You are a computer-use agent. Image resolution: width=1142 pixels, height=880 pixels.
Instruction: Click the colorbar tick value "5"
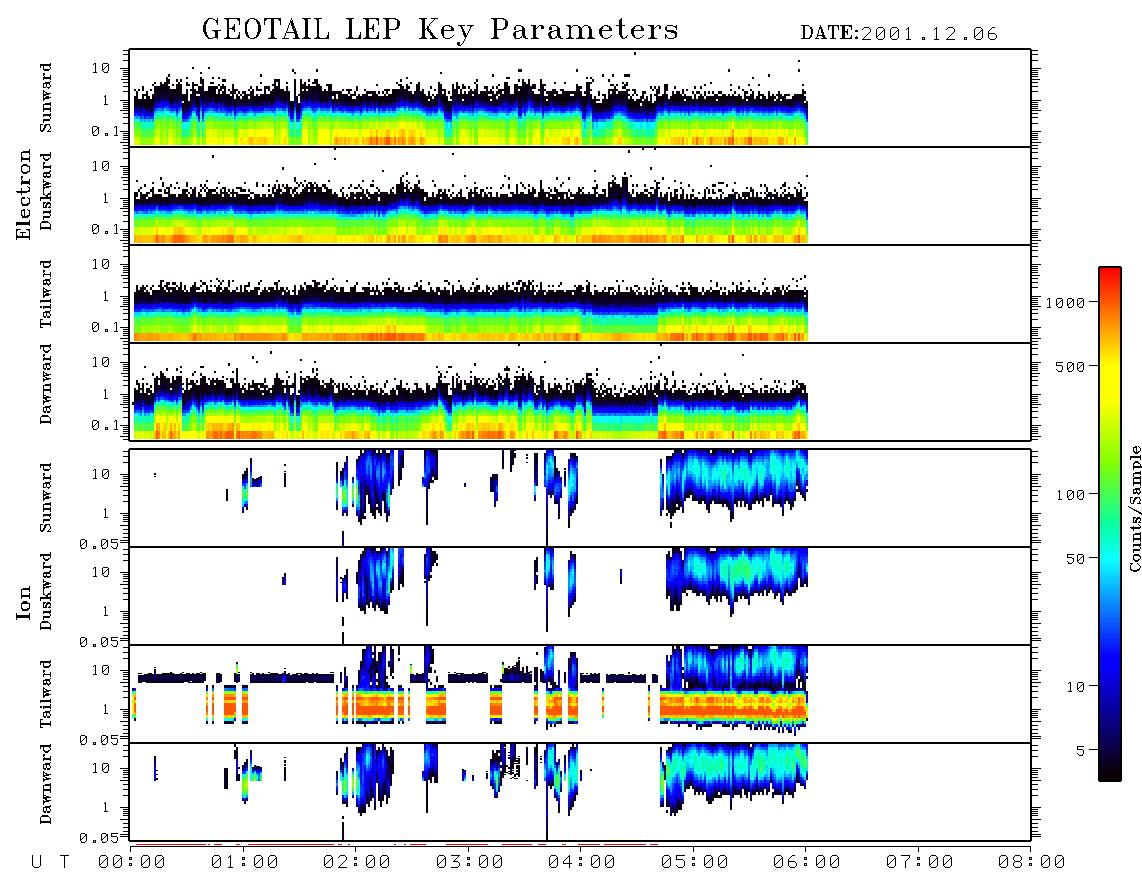tap(1081, 751)
